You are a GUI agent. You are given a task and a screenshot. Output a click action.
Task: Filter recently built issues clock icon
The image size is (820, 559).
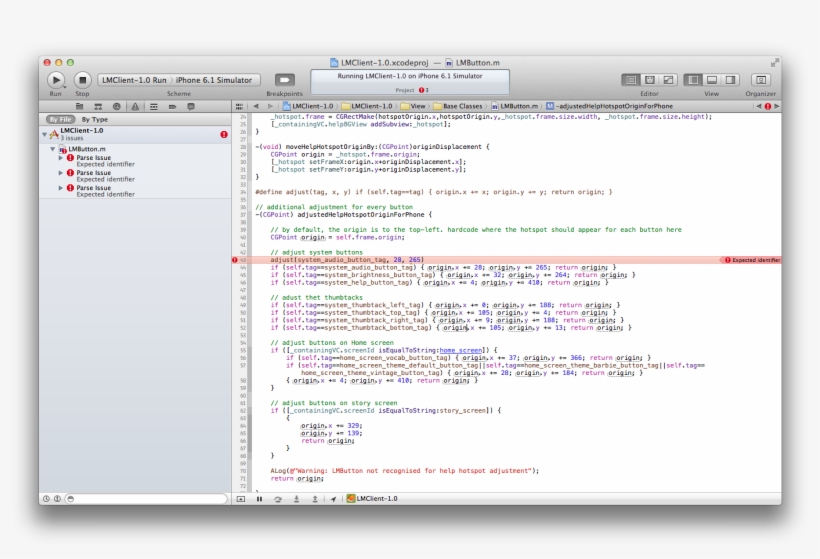click(x=46, y=499)
